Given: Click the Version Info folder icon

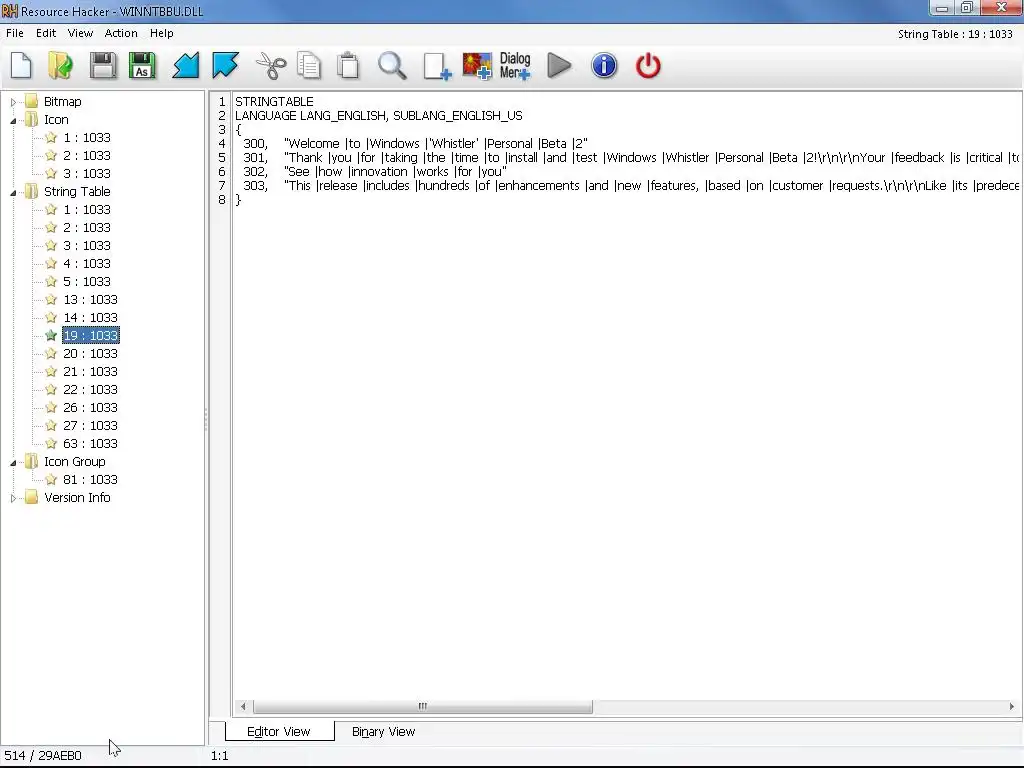Looking at the screenshot, I should point(31,498).
